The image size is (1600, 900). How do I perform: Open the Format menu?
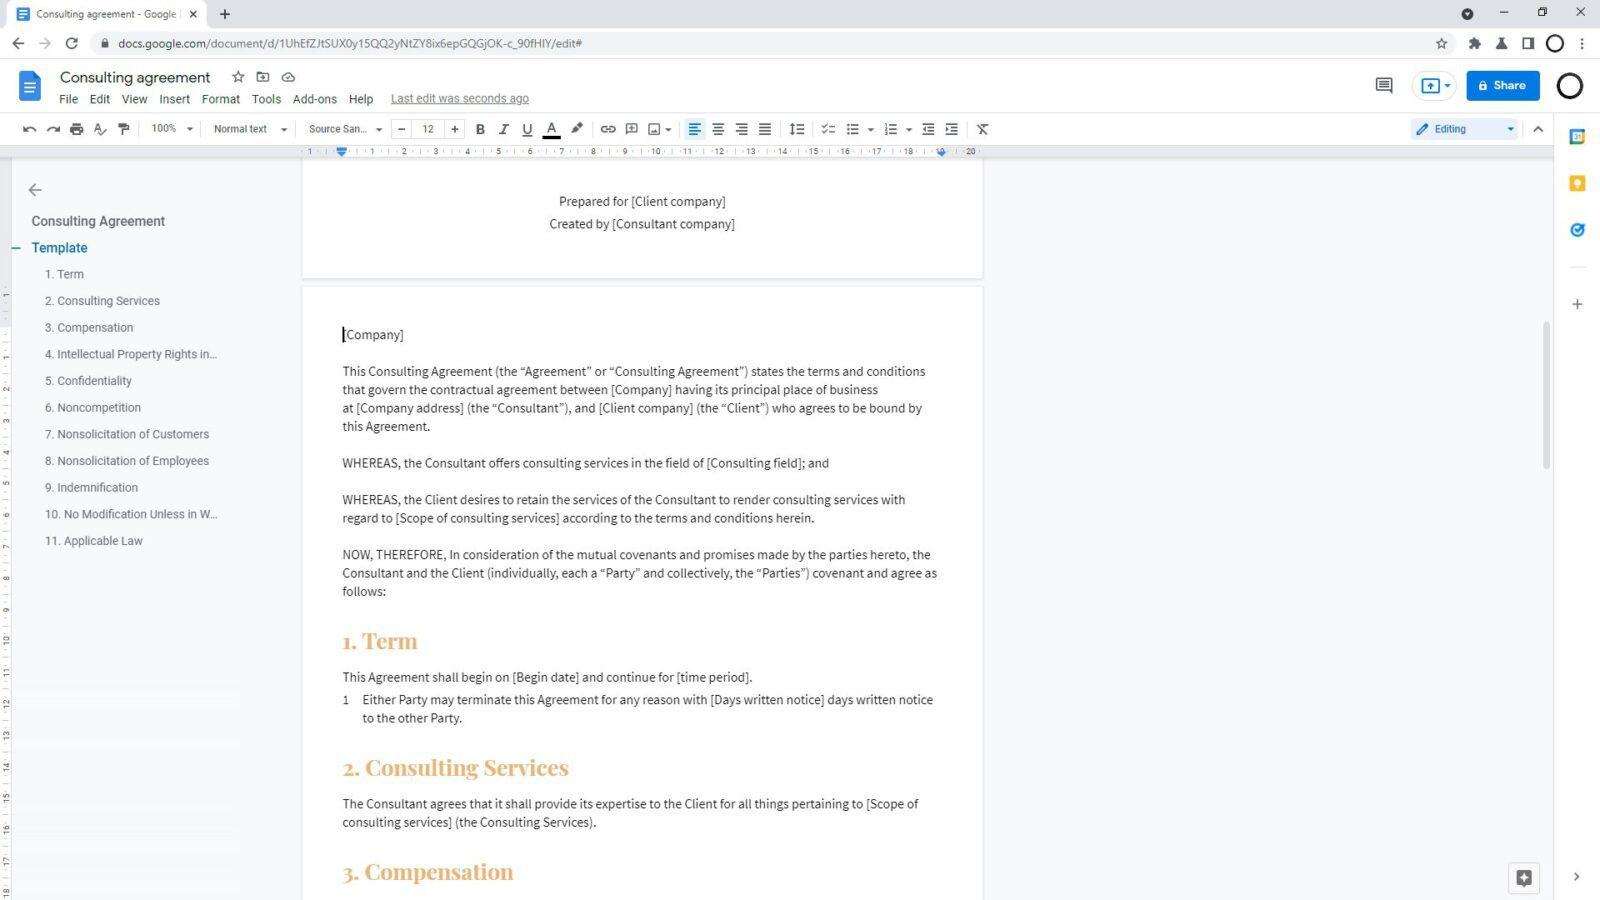pos(220,98)
